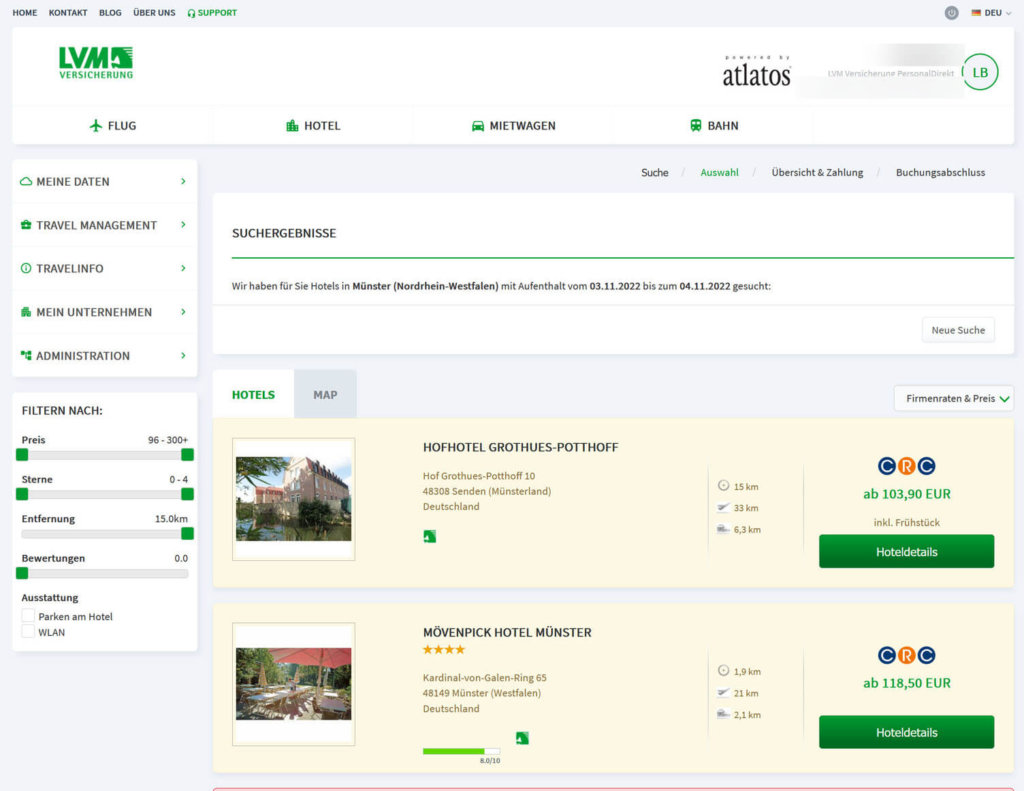Click the Preis slider left handle
This screenshot has width=1024, height=791.
click(22, 455)
